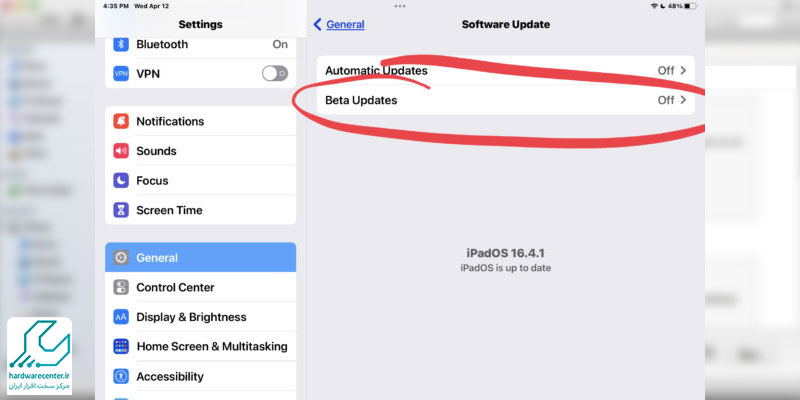Viewport: 800px width, 400px height.
Task: Expand Beta Updates chevron
Action: [684, 100]
